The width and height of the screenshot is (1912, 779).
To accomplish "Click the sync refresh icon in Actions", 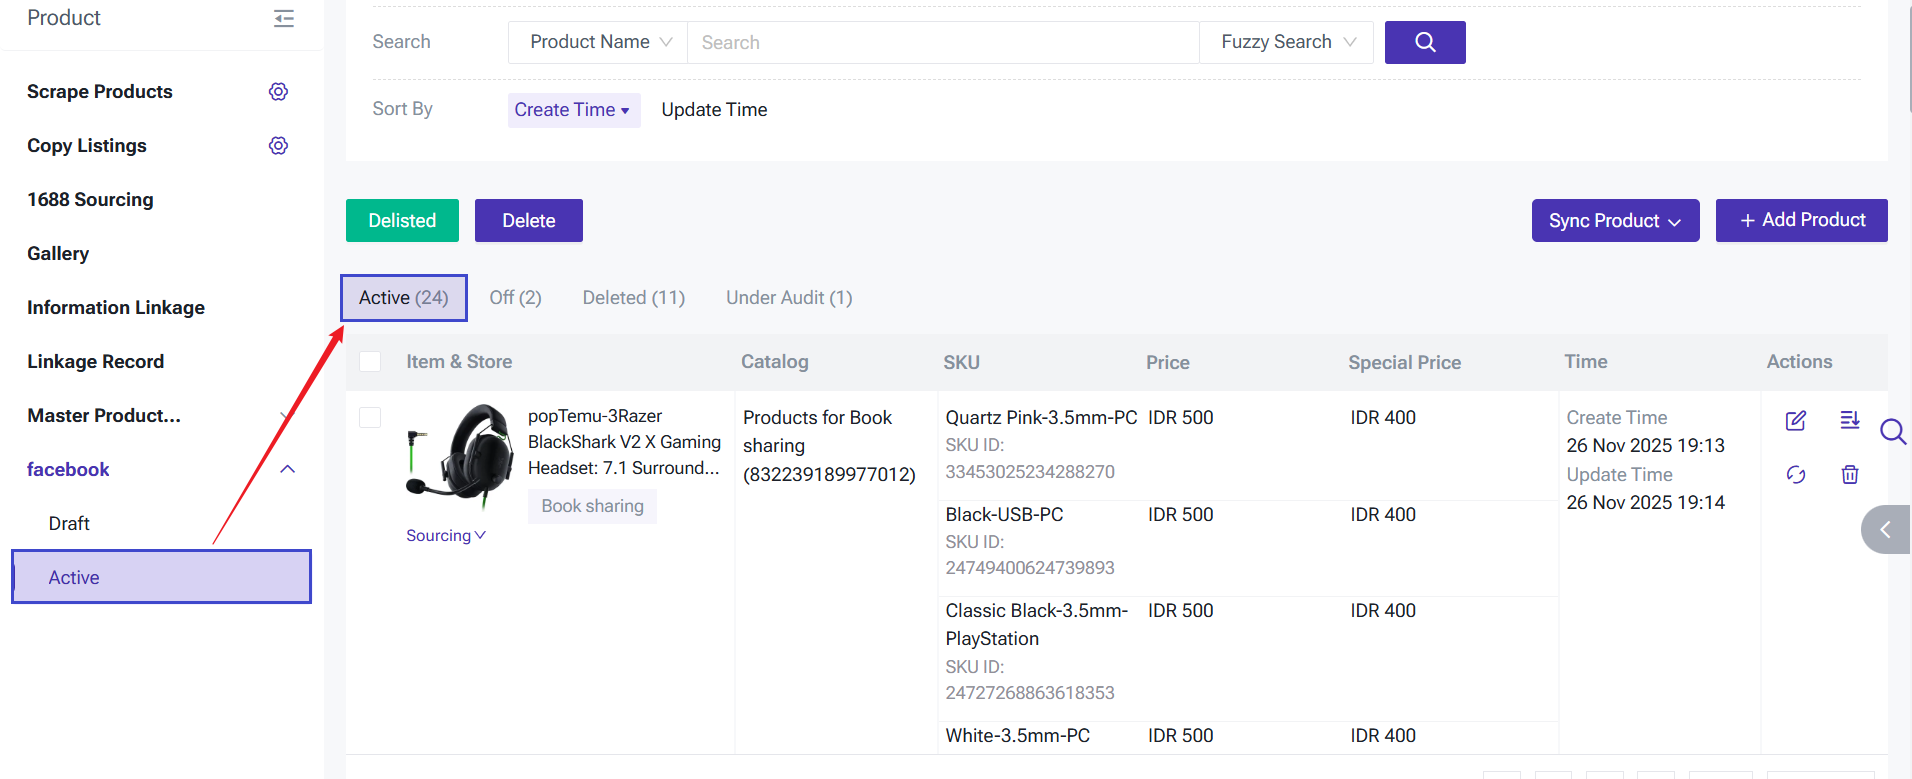I will coord(1795,475).
